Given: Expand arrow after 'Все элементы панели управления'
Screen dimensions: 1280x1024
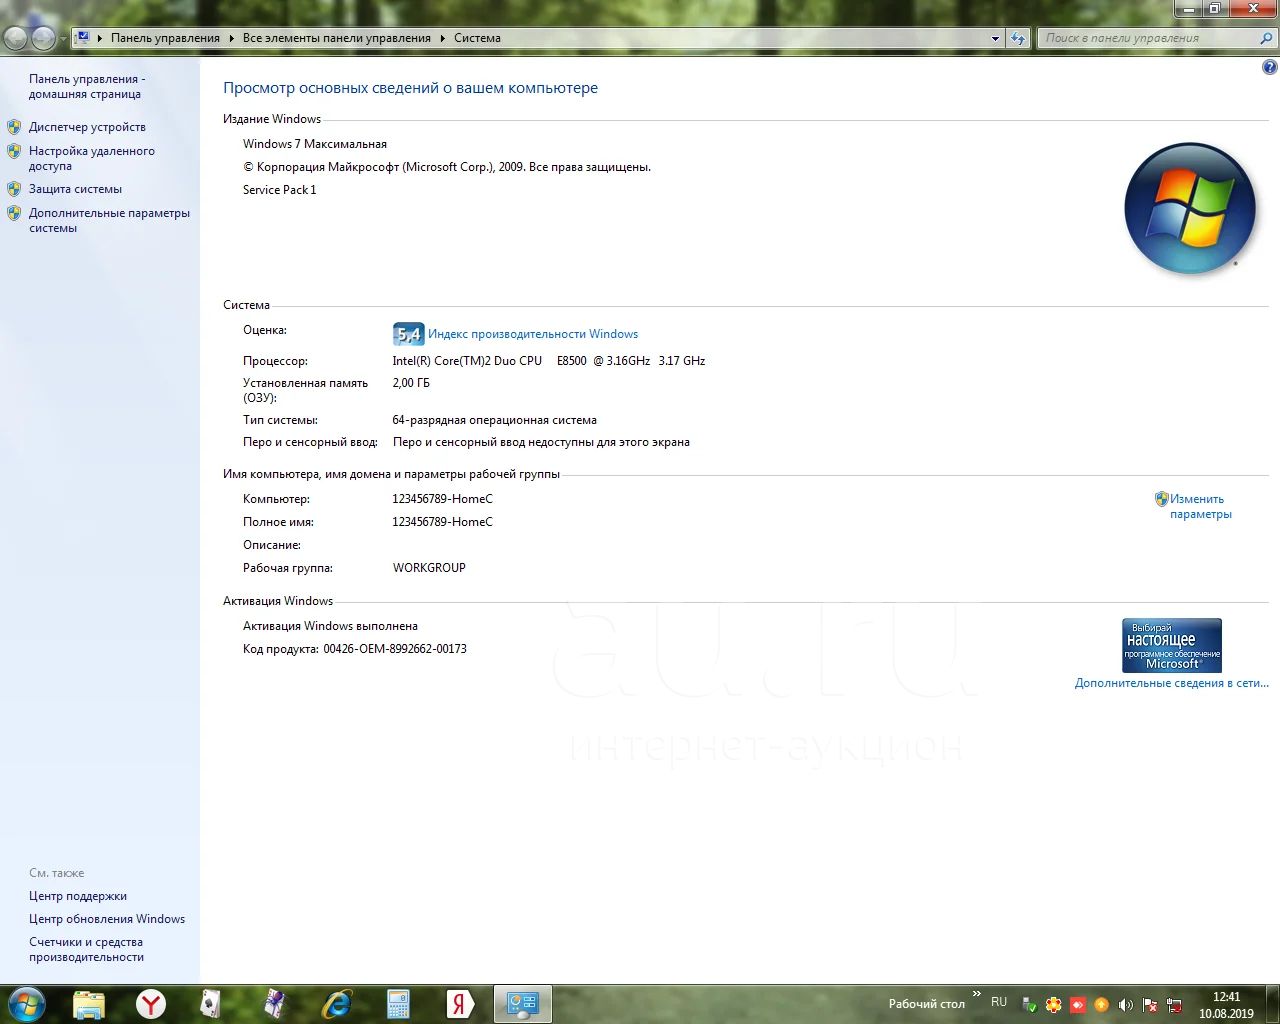Looking at the screenshot, I should (442, 38).
